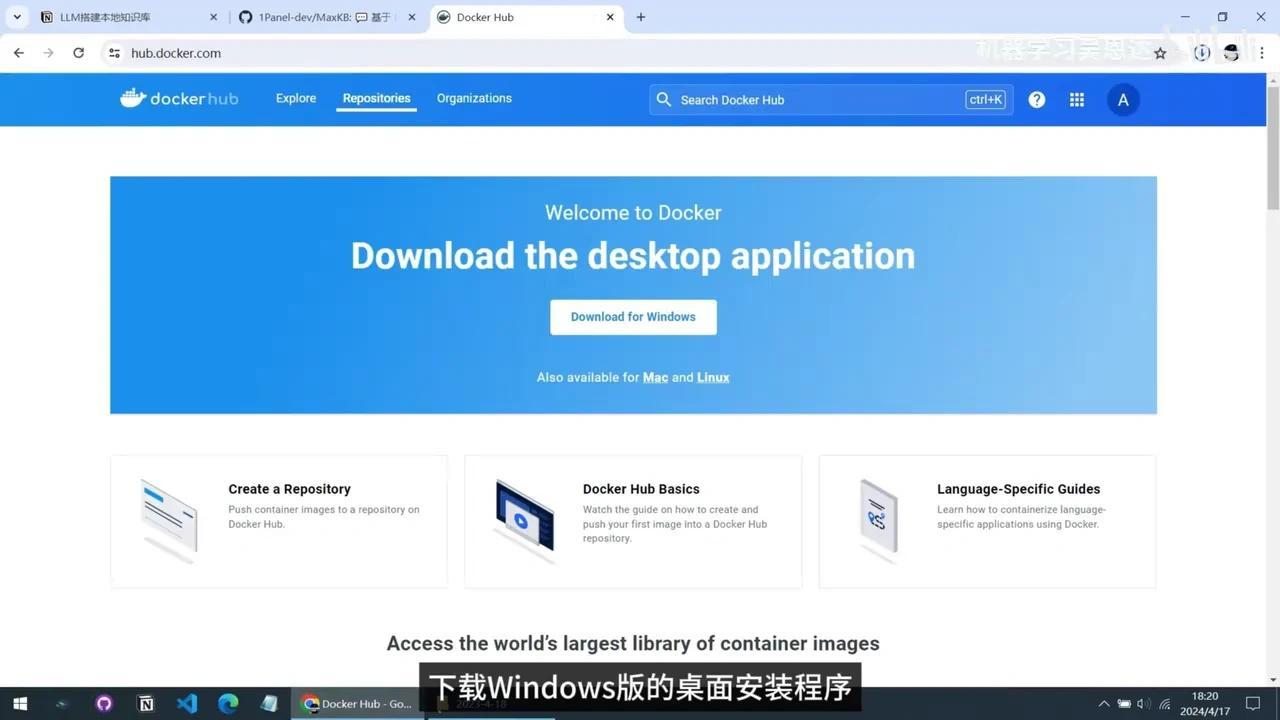Open the Language-Specific Guides card
1280x720 pixels.
[987, 521]
